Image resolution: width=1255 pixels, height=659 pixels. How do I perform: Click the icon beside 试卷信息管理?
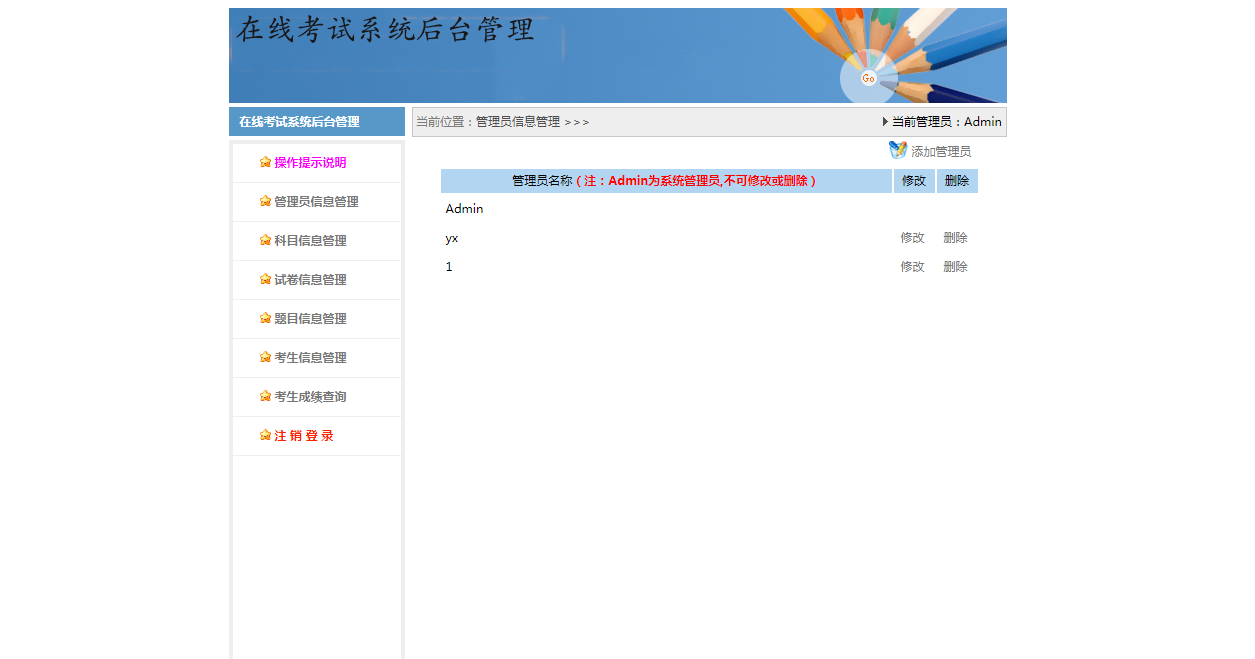pyautogui.click(x=265, y=279)
